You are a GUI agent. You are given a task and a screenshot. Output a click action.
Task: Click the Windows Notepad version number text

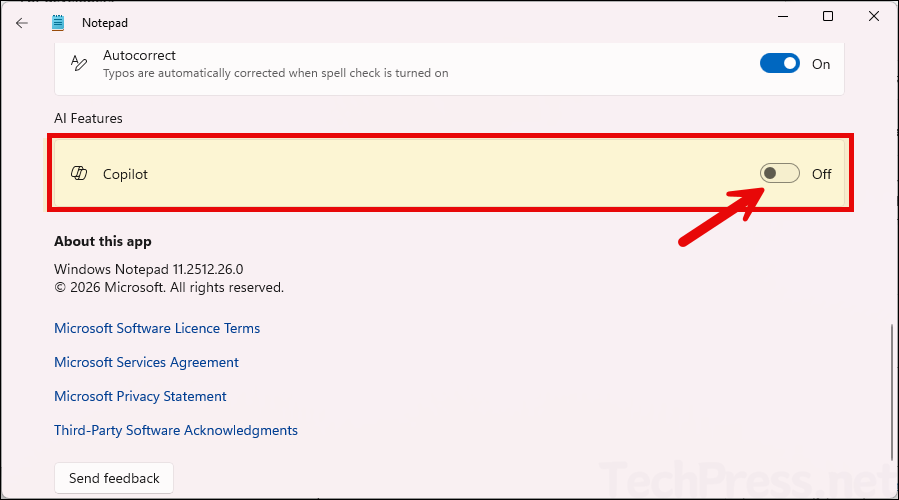click(x=149, y=269)
